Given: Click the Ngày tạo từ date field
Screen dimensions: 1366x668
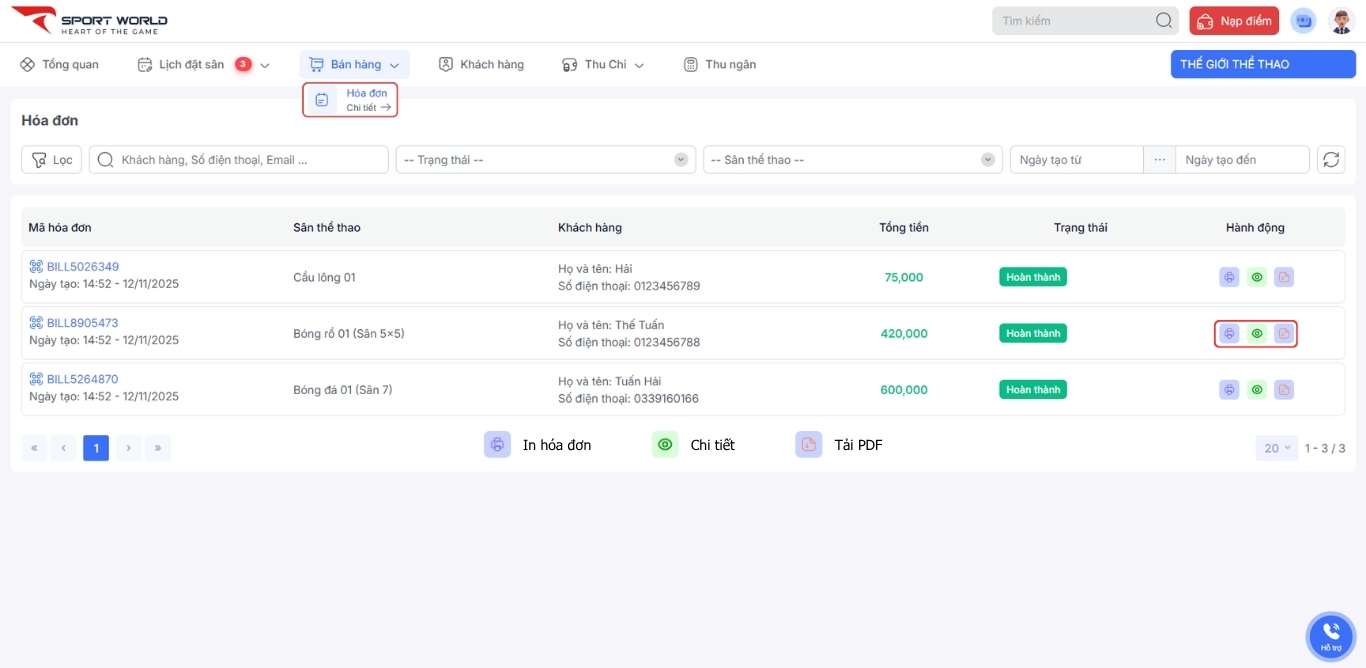Looking at the screenshot, I should (1076, 160).
